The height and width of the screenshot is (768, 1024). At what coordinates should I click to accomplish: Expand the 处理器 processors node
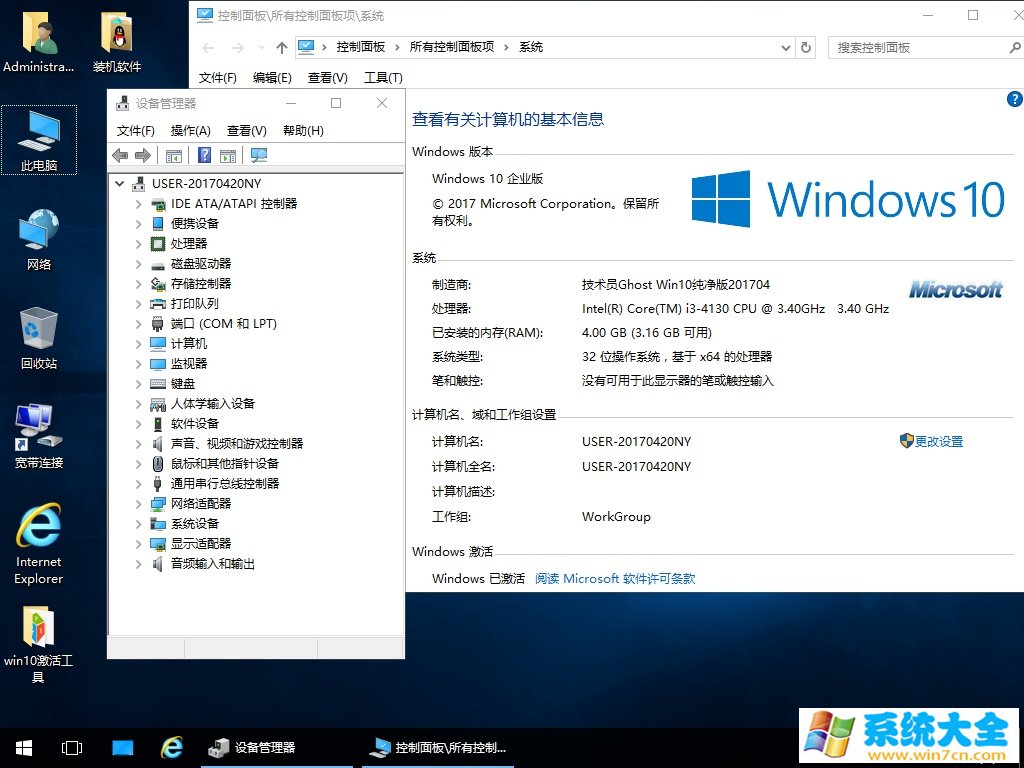138,244
